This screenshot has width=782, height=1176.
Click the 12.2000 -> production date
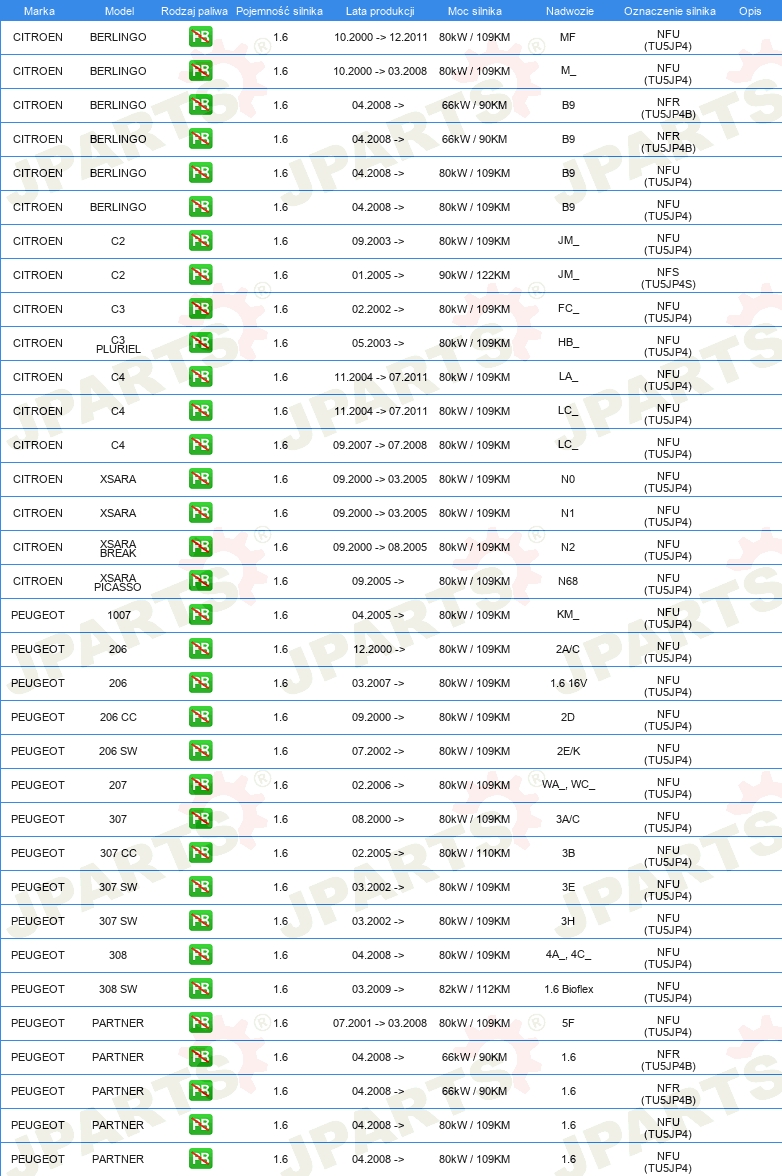pos(379,649)
